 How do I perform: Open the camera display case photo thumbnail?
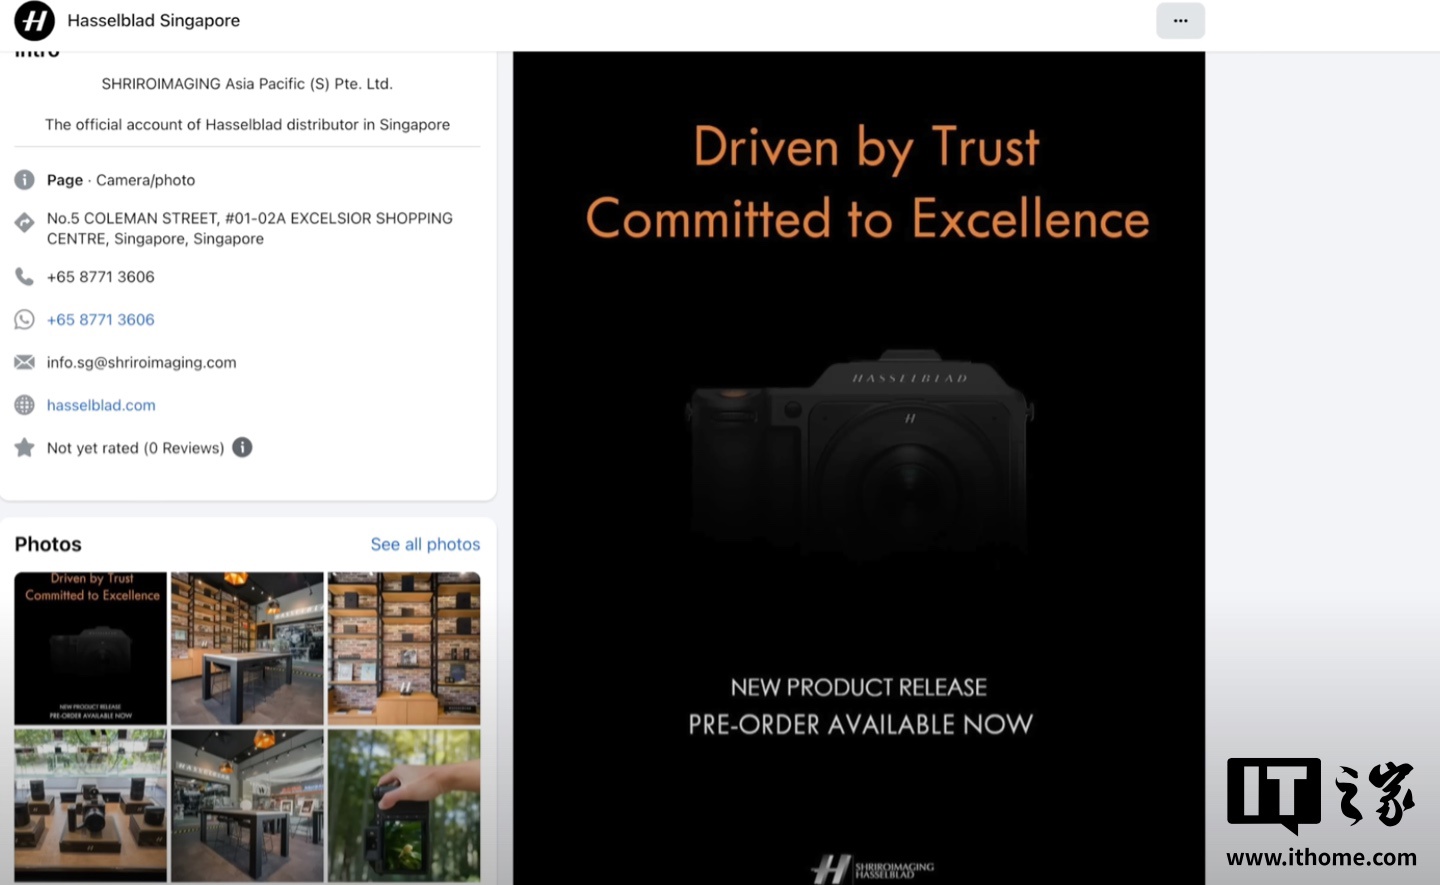91,805
